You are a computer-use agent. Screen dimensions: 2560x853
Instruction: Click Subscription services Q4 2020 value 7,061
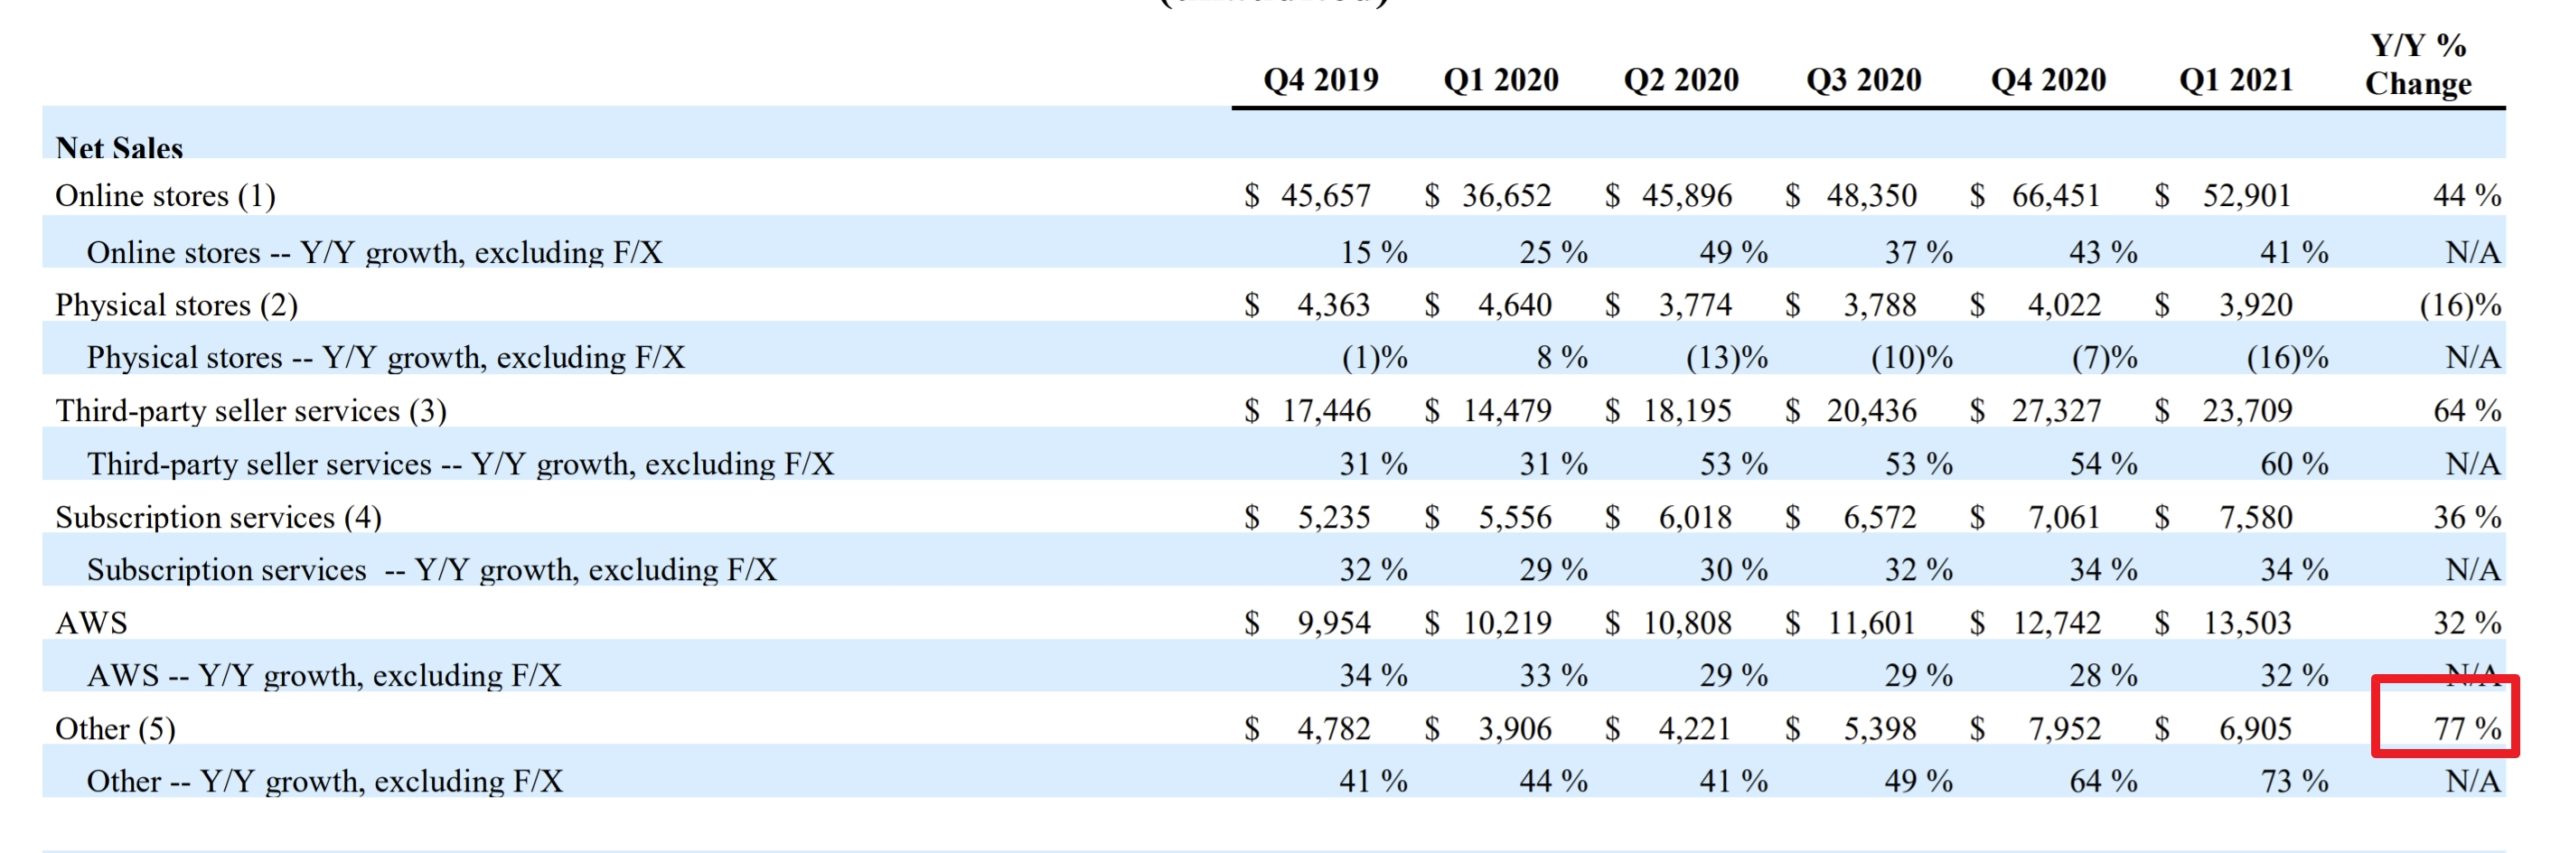click(x=2063, y=517)
